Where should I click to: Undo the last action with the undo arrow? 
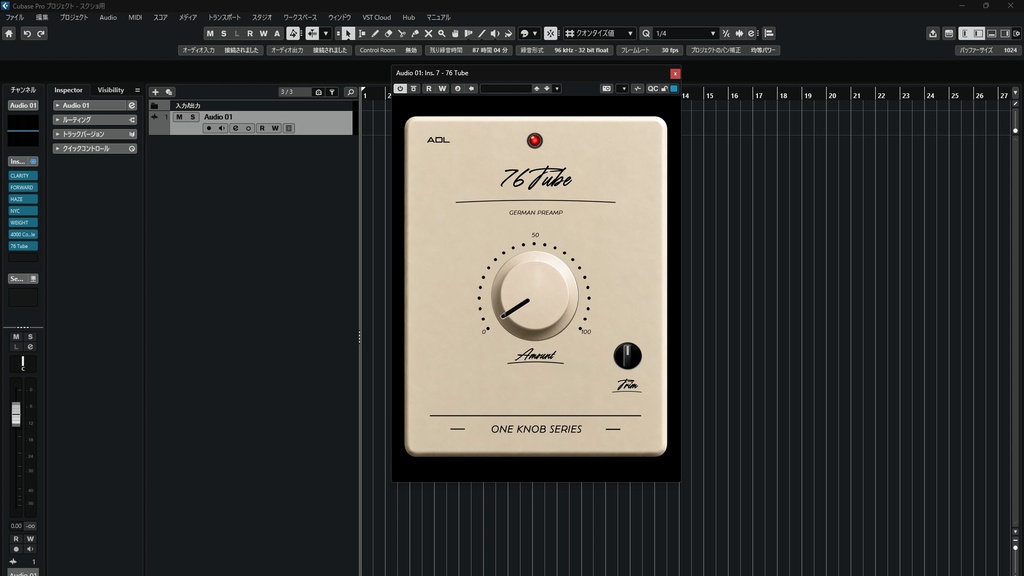pos(27,33)
